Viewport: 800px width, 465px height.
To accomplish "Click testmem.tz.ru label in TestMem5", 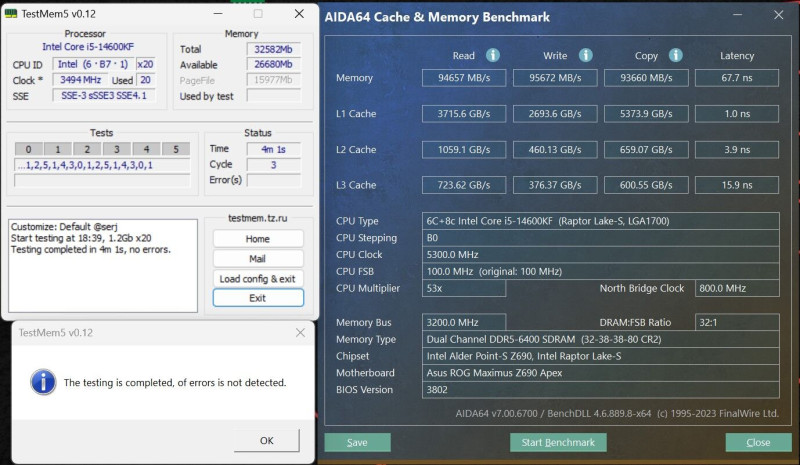I will tap(258, 218).
